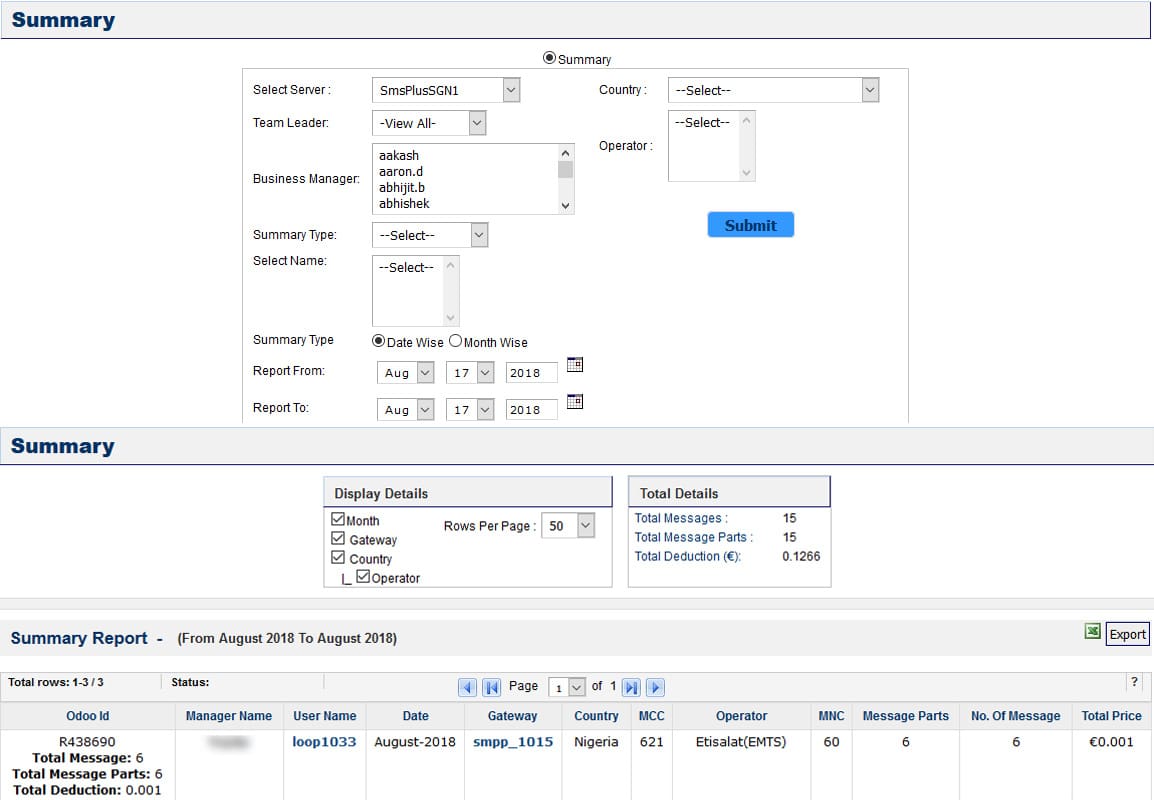Open the Country select dropdown
Screen dimensions: 1154x800
(774, 90)
